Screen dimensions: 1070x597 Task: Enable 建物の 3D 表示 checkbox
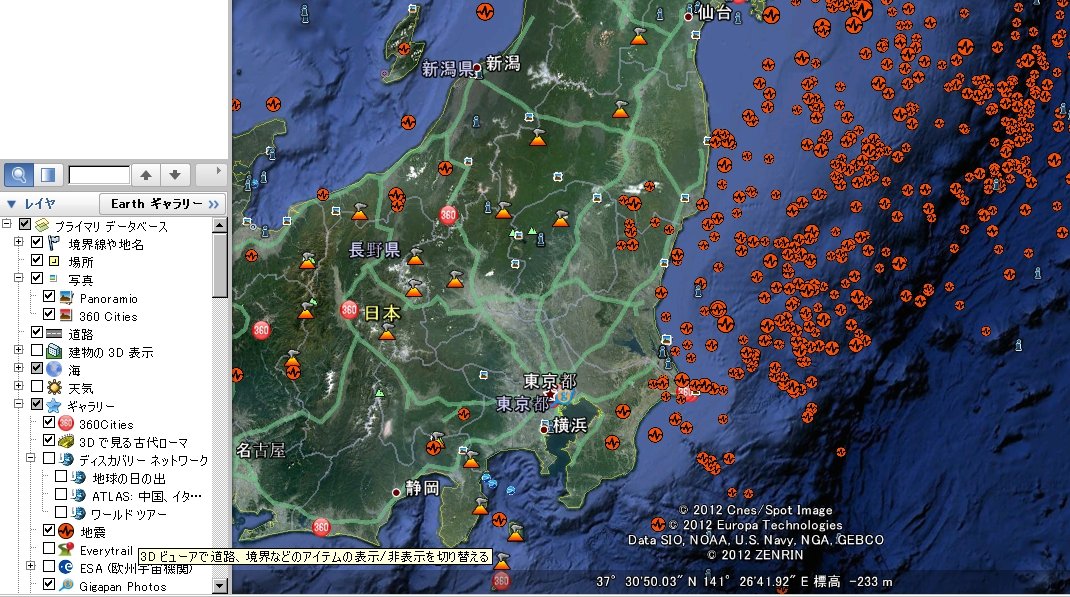[x=37, y=351]
